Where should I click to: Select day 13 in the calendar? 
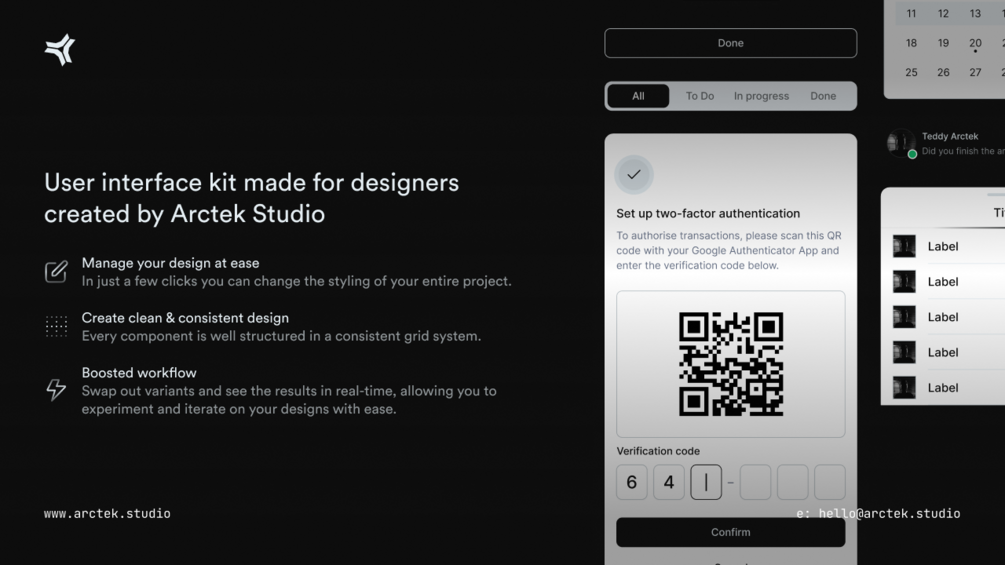click(976, 13)
